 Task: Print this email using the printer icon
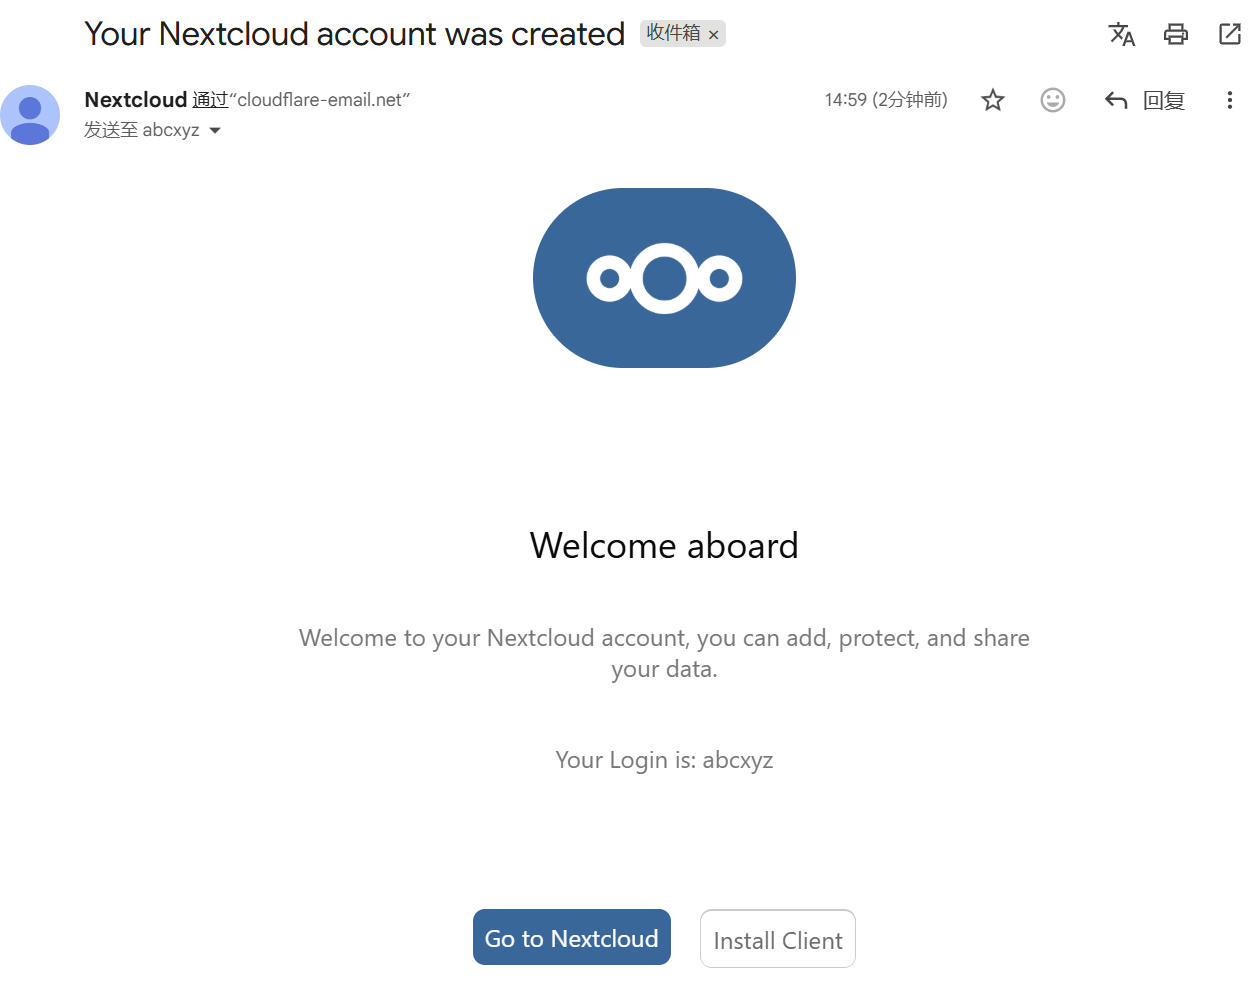pos(1175,34)
